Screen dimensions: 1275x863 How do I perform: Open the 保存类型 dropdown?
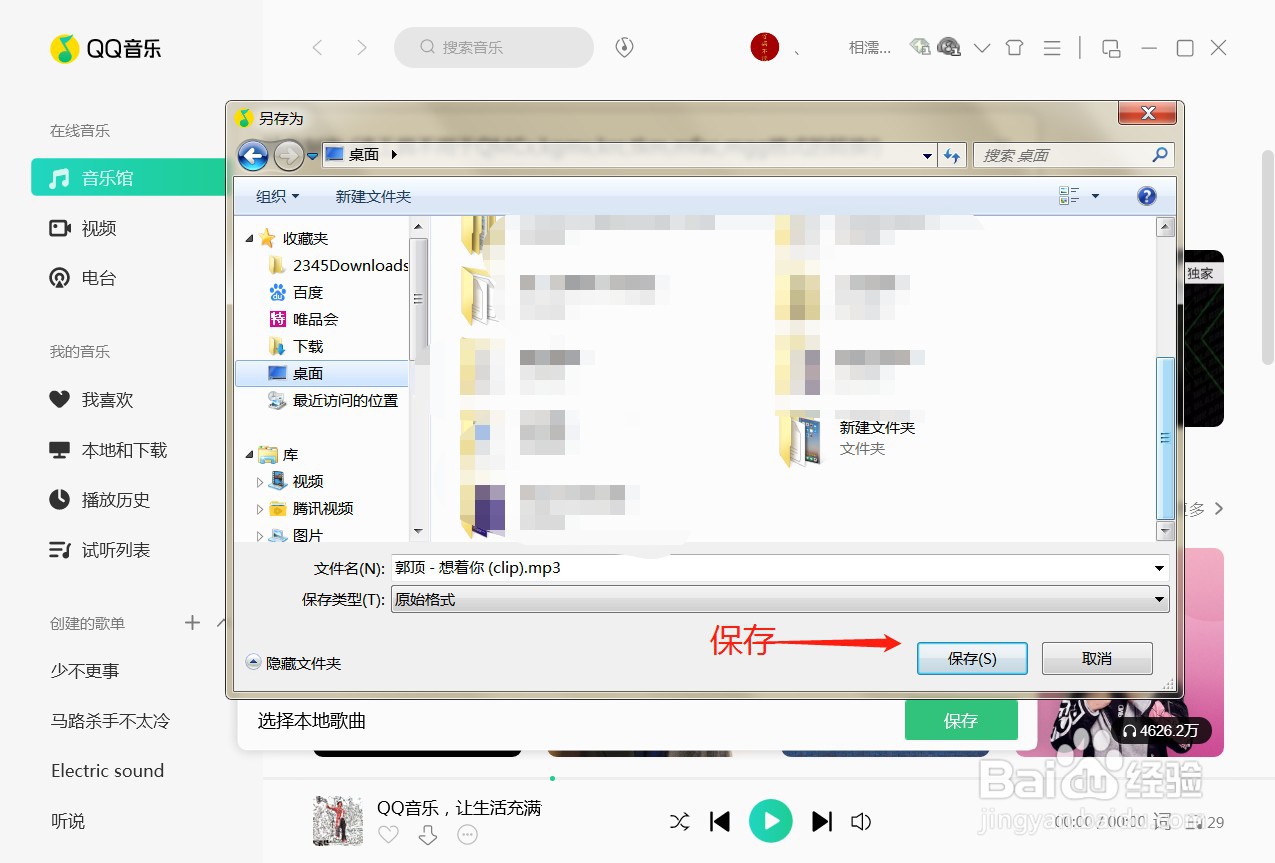779,600
